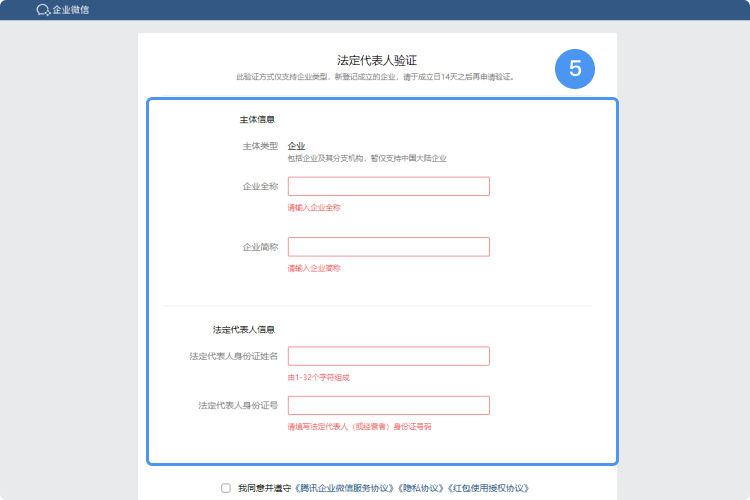Image resolution: width=750 pixels, height=500 pixels.
Task: Focus the 企业全称 input field
Action: 388,186
